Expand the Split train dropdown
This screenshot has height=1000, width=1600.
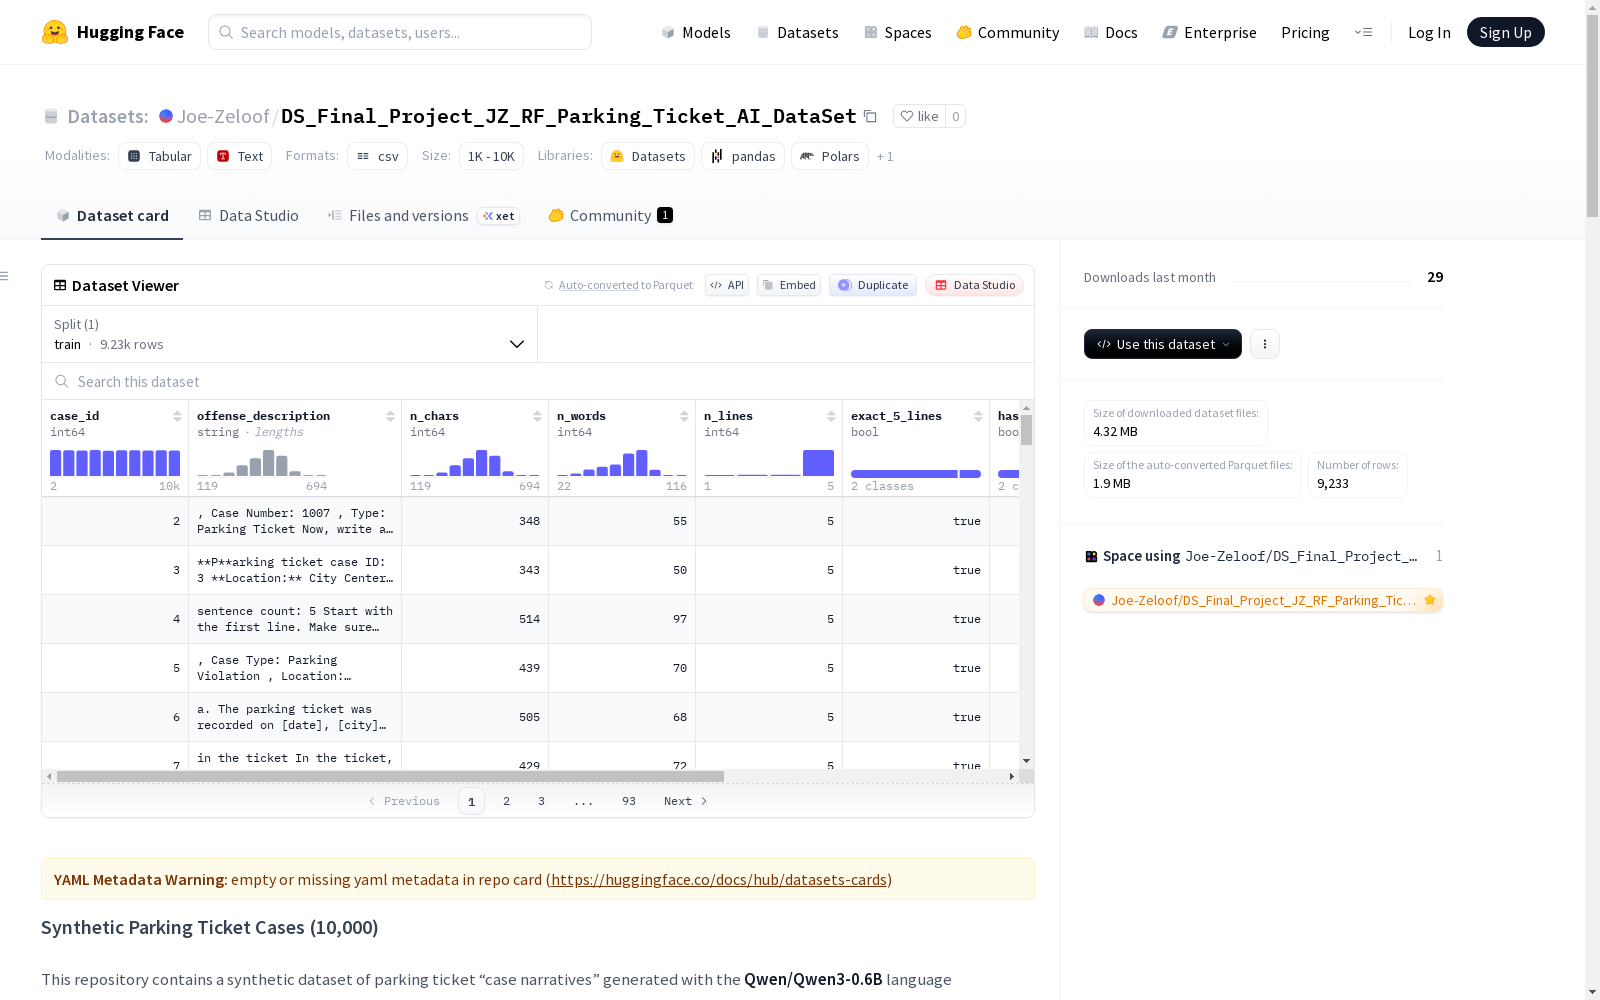click(x=290, y=334)
